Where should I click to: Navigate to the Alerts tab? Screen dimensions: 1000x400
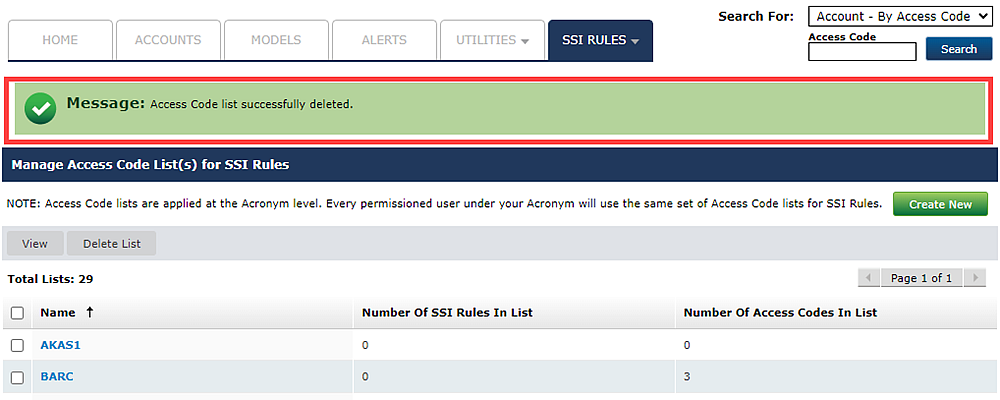click(x=384, y=40)
